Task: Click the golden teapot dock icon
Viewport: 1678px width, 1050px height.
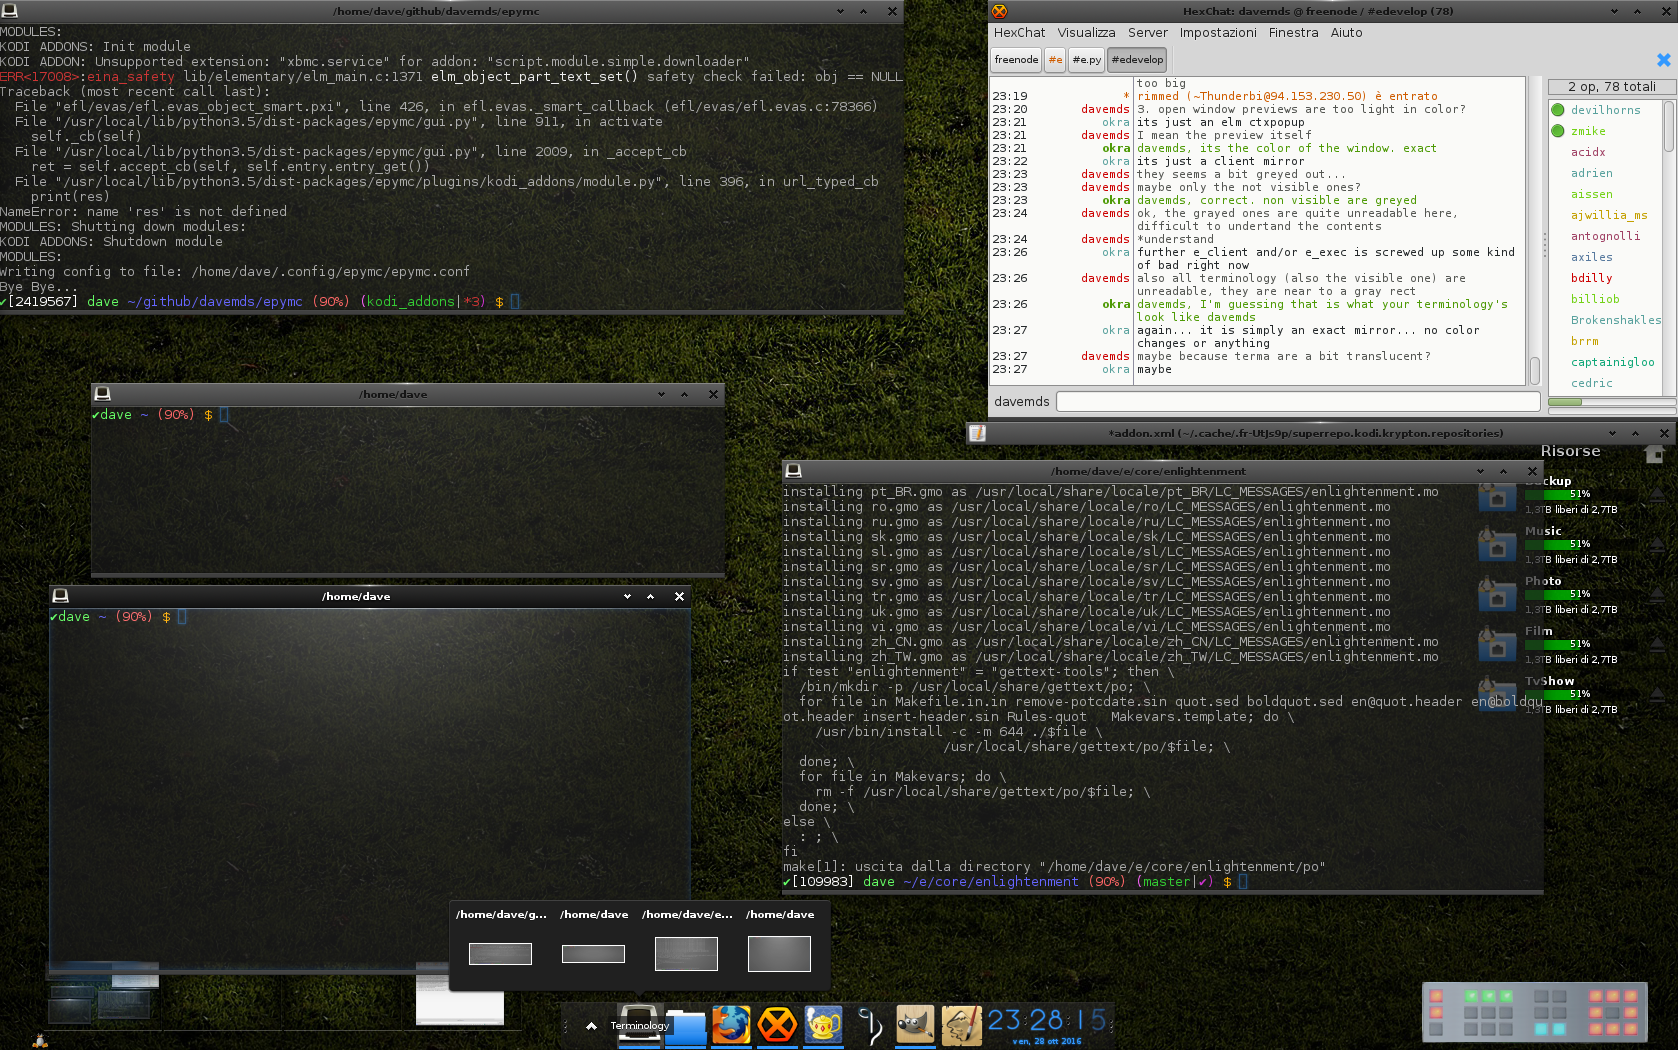Action: point(823,1025)
